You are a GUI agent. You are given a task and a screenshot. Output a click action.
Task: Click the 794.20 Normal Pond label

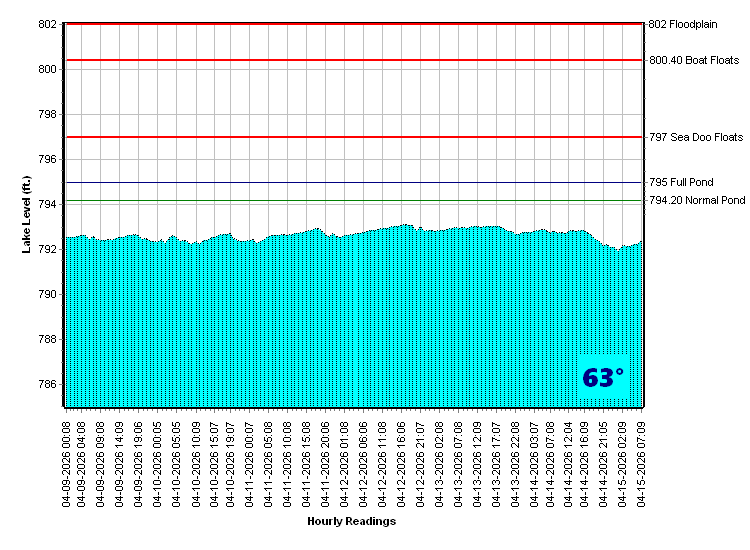click(696, 201)
